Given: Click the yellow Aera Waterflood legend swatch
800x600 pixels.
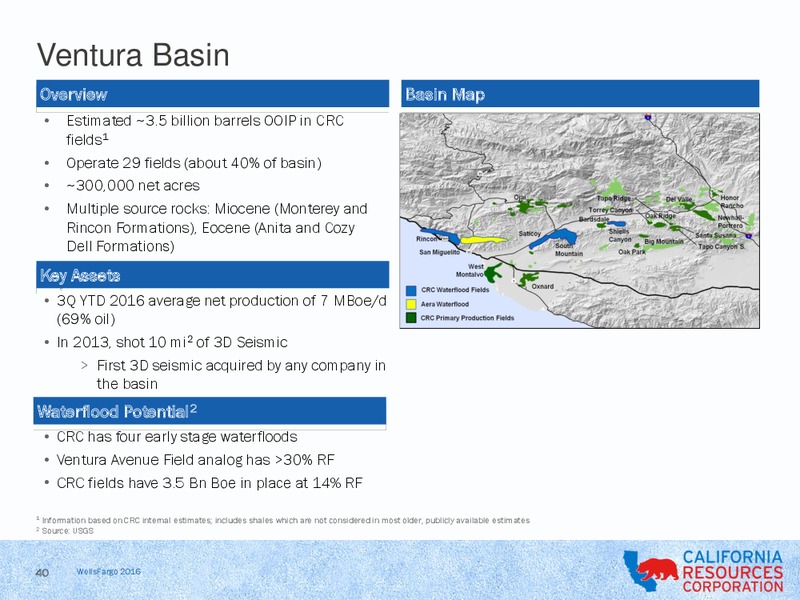Looking at the screenshot, I should 411,304.
